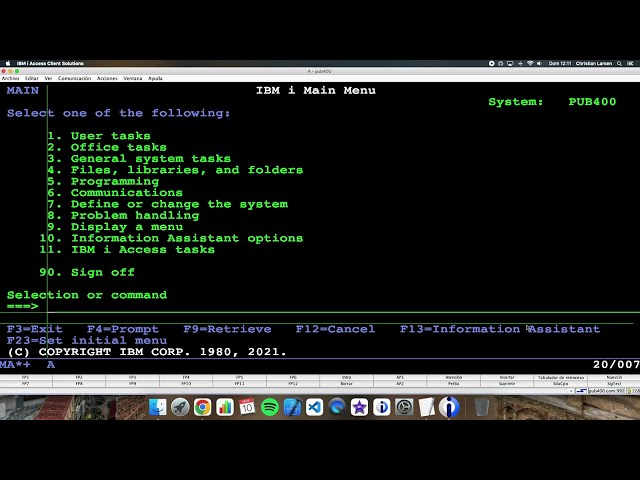640x480 pixels.
Task: Open IBM i Access round icon in dock
Action: pyautogui.click(x=449, y=407)
